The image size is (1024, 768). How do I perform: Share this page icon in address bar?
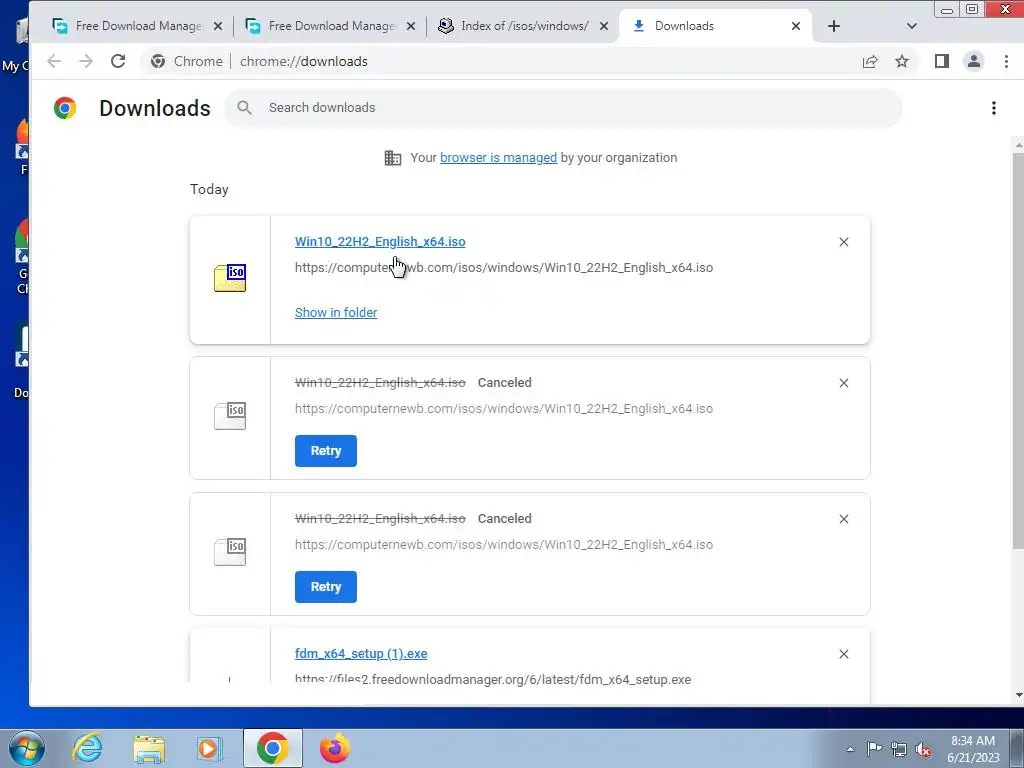coord(870,61)
